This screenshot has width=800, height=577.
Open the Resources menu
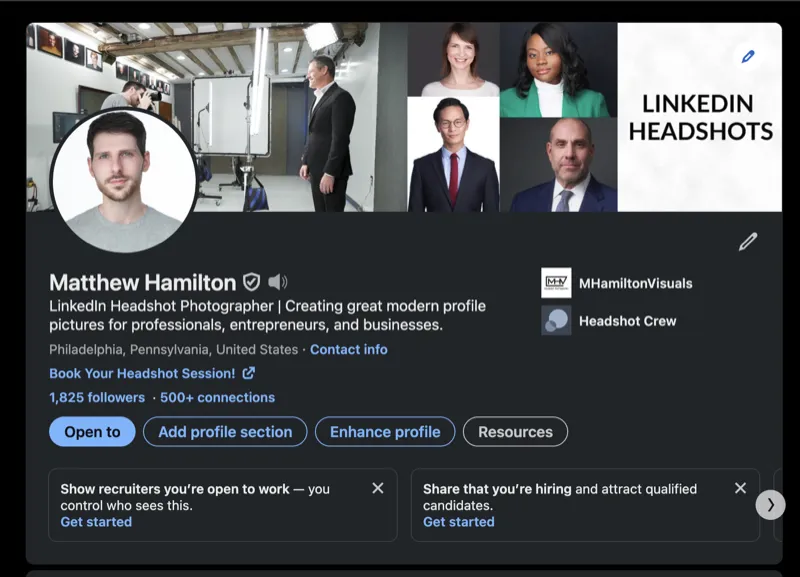pyautogui.click(x=515, y=432)
